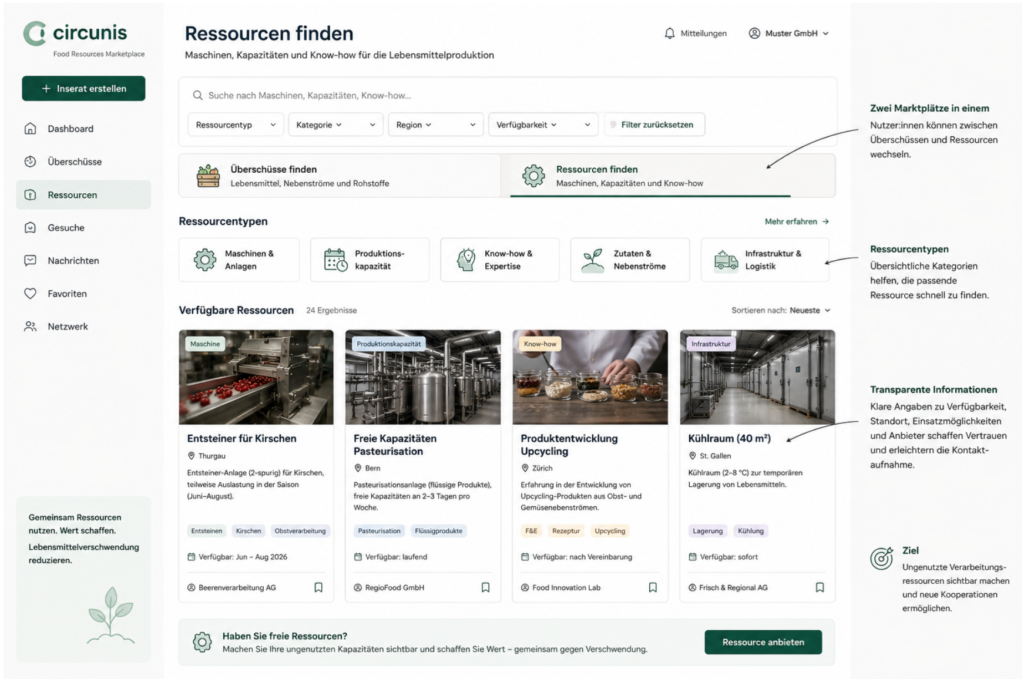Click the Know-how badge on the card

pyautogui.click(x=540, y=344)
